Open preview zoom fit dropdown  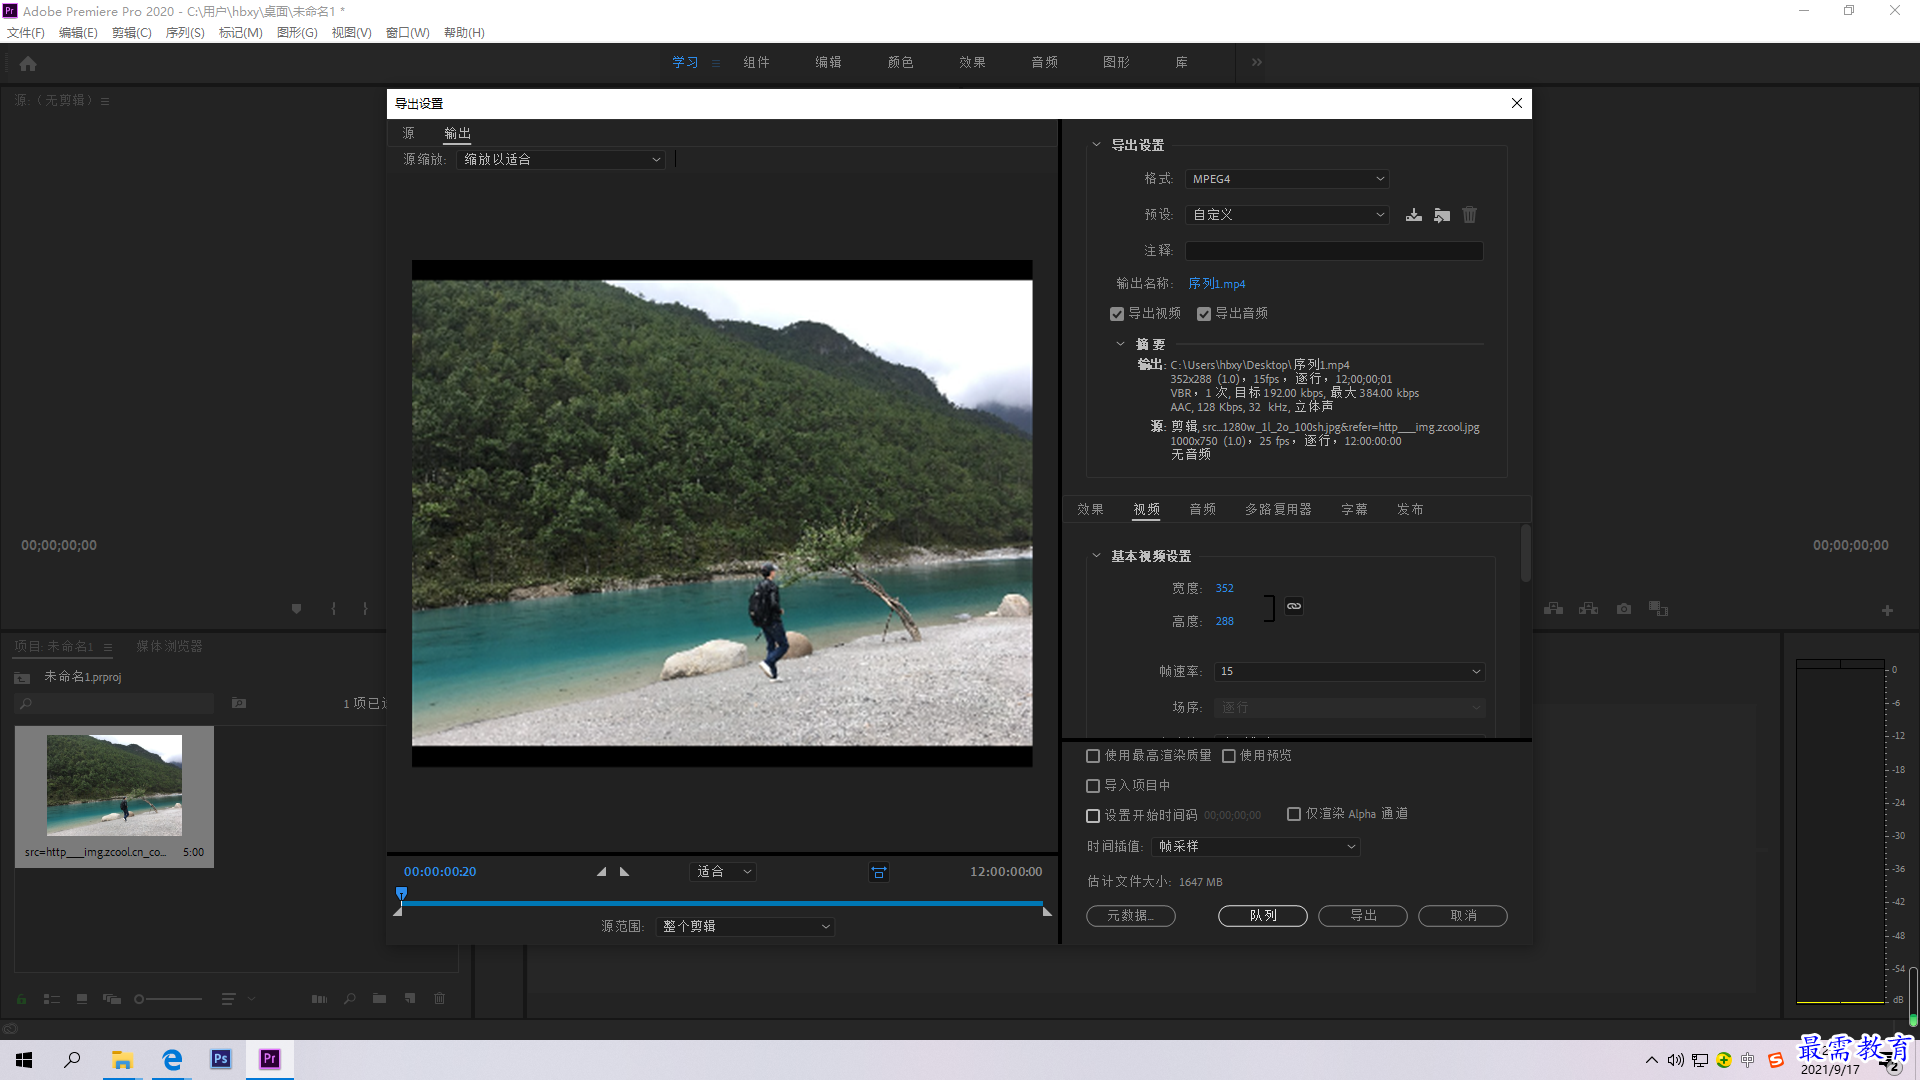coord(723,872)
